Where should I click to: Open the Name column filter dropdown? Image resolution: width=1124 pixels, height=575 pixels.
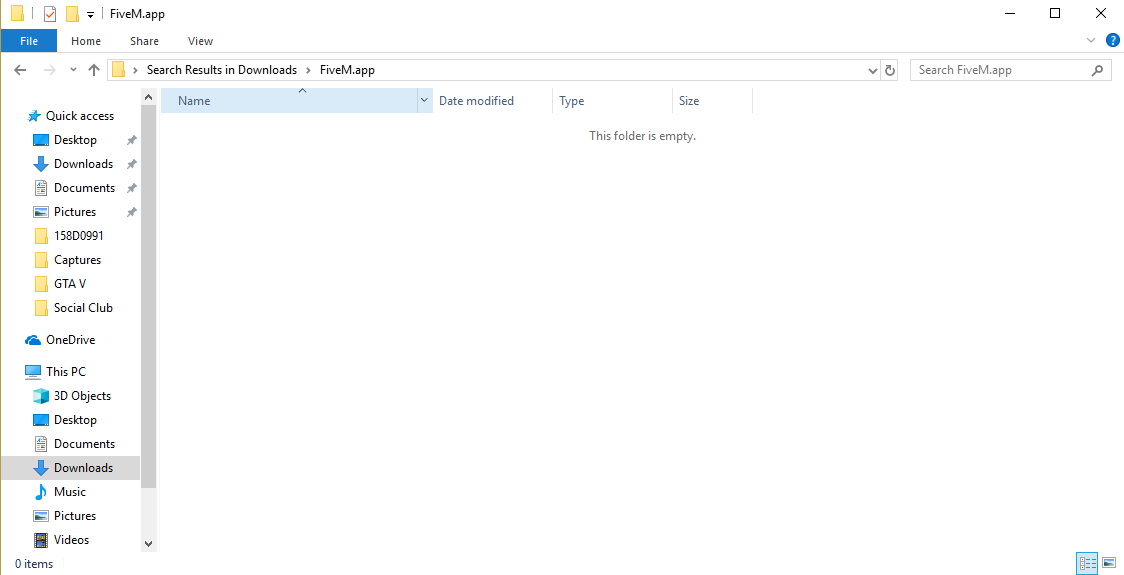pos(424,100)
